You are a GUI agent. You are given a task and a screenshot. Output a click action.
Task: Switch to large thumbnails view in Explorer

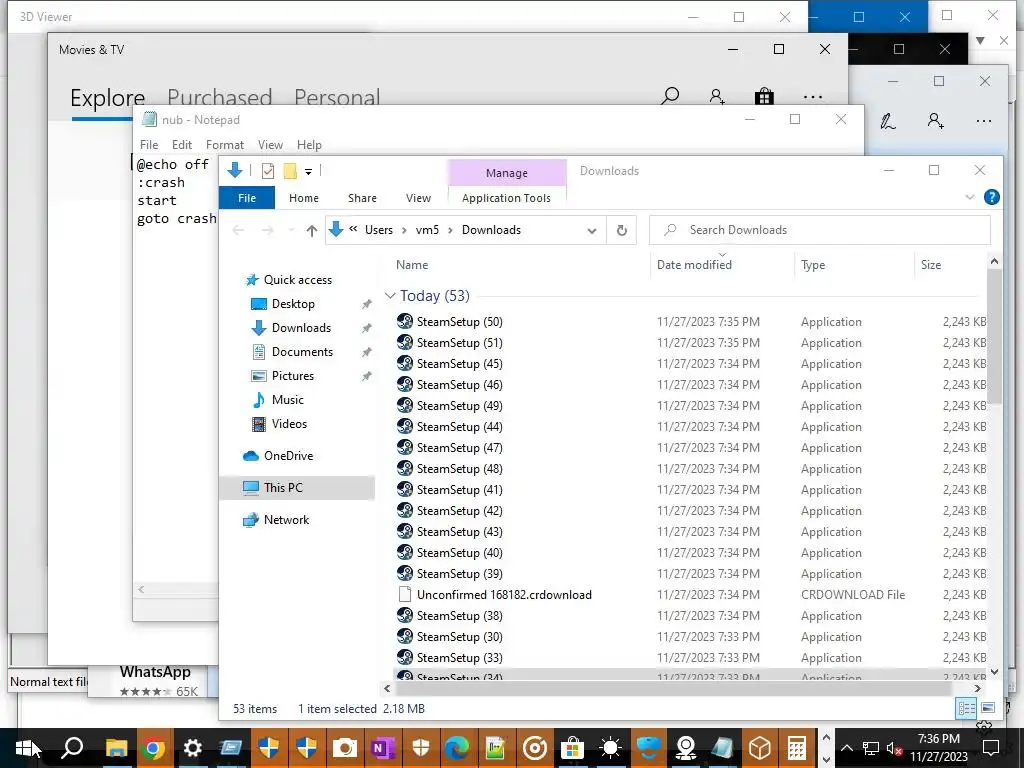pos(988,708)
